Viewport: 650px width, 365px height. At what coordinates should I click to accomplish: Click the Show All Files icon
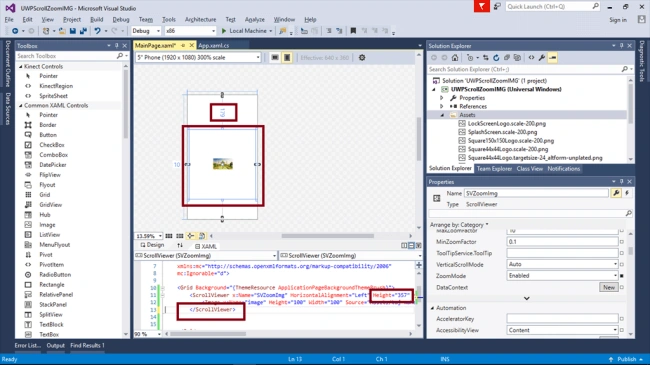517,58
